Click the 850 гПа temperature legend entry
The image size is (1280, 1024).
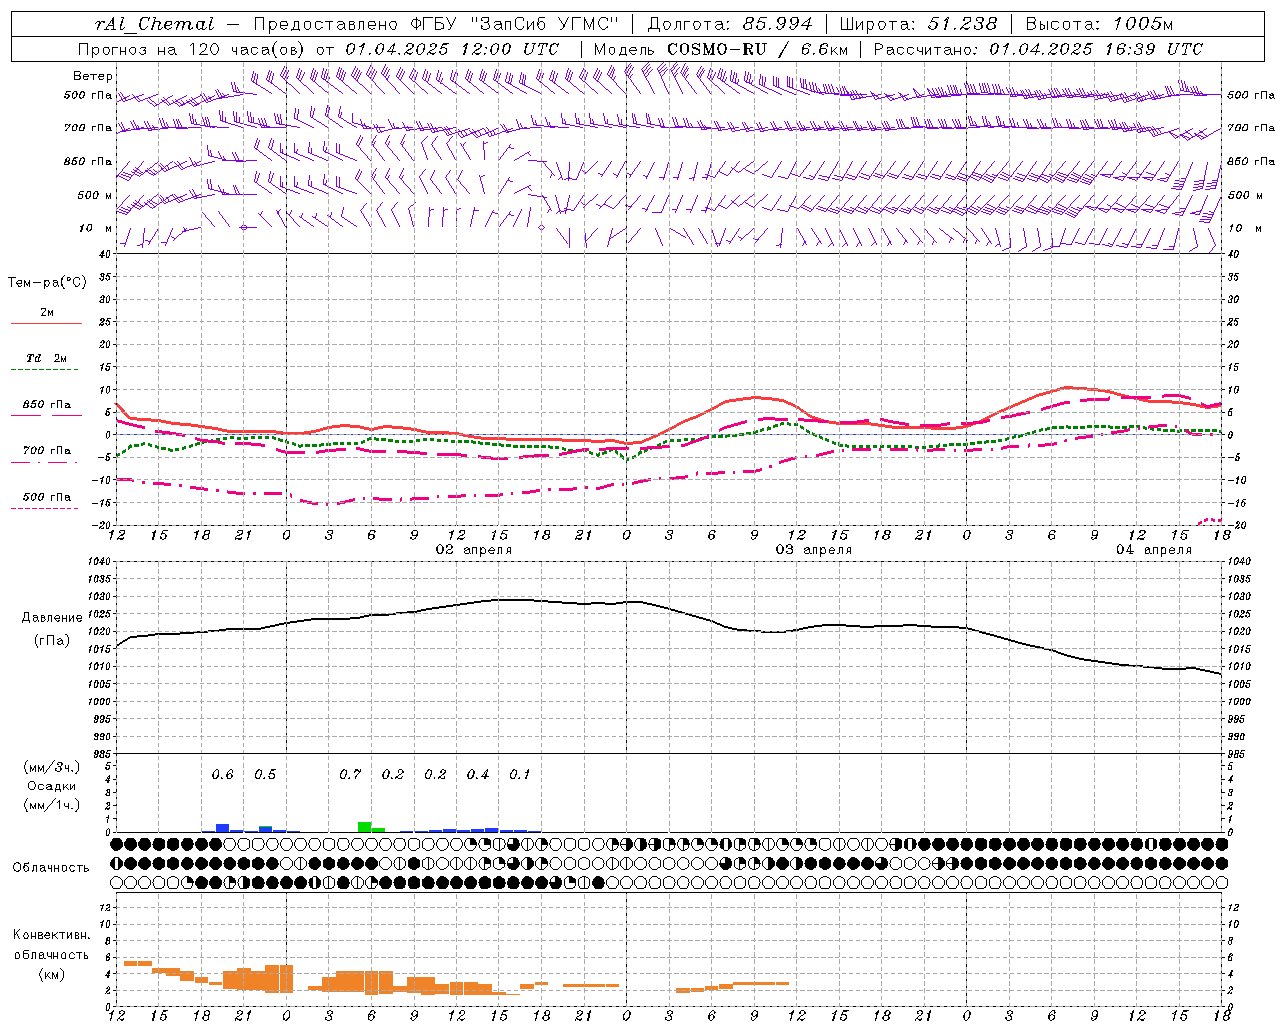click(x=46, y=405)
